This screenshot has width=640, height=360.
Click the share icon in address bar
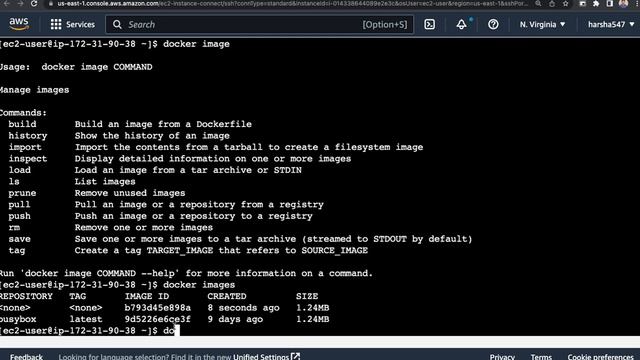(552, 4)
